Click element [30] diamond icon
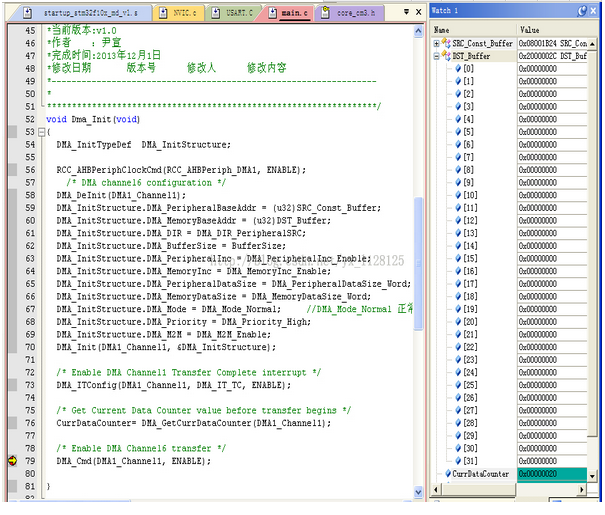605x515 pixels. click(x=458, y=448)
